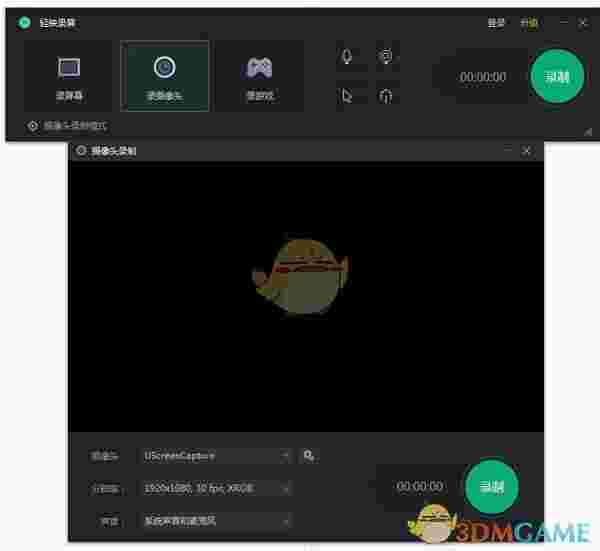600x551 pixels.
Task: Open the upgrade link in the title bar
Action: click(x=529, y=24)
